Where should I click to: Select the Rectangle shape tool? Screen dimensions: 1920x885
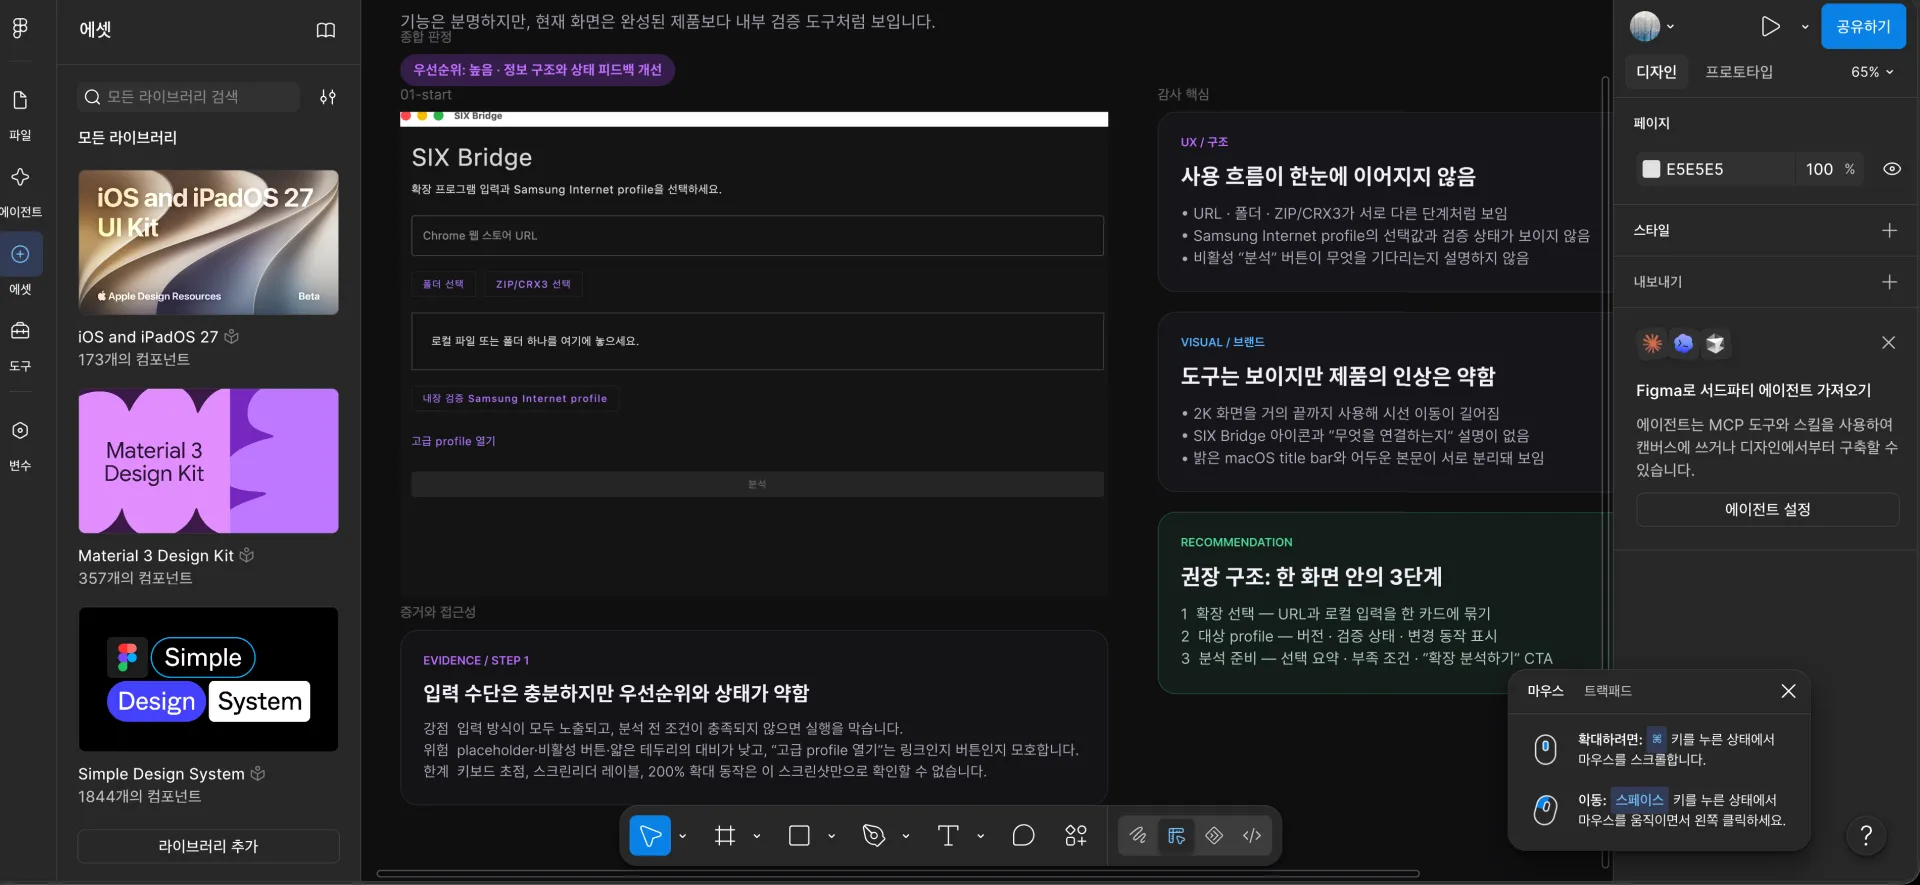tap(799, 836)
